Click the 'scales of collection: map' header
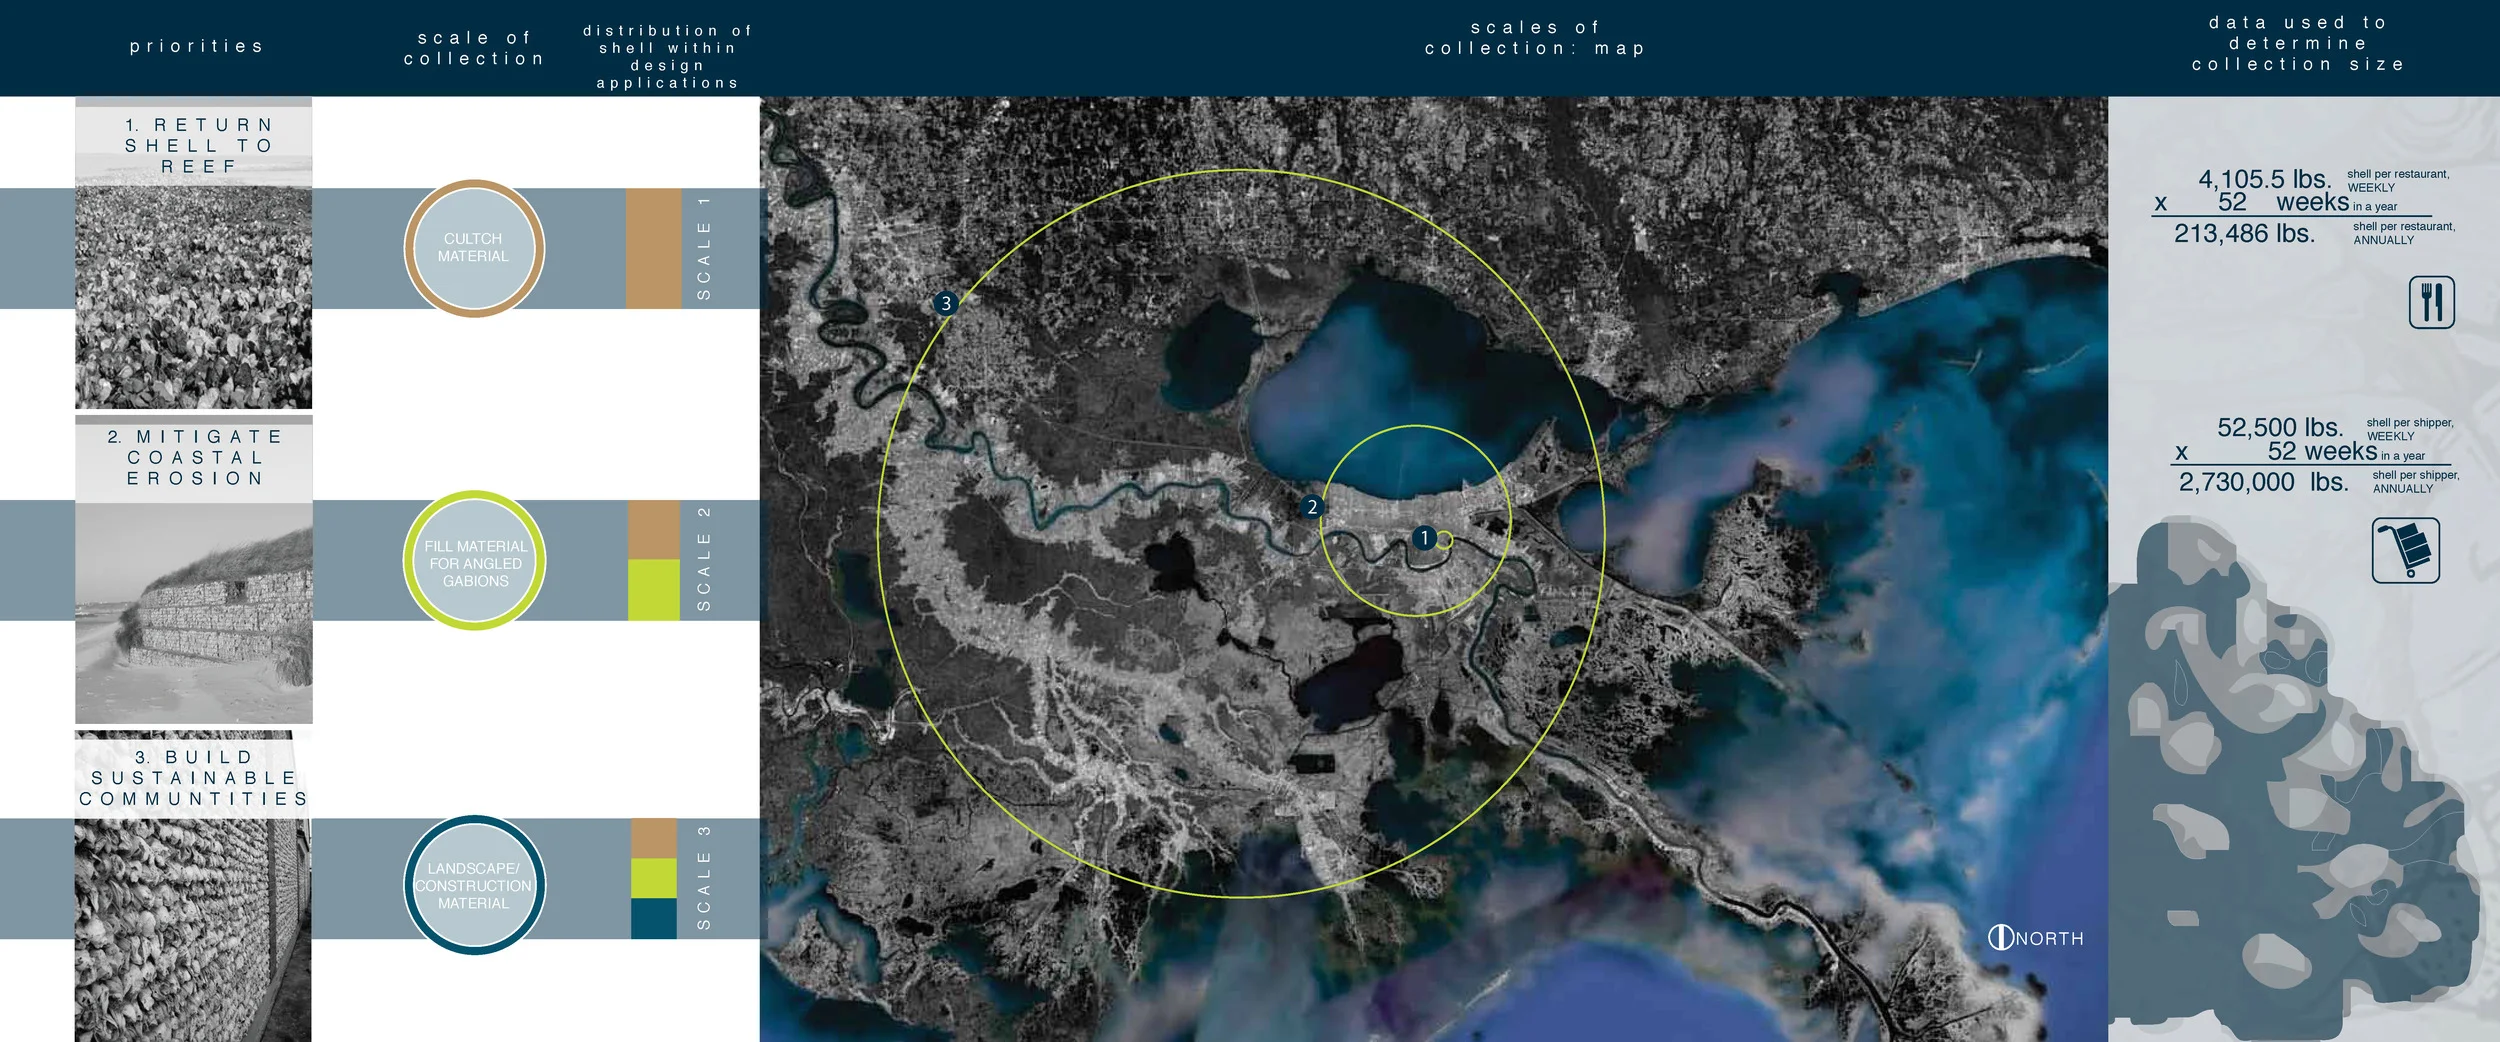The image size is (2500, 1042). (1535, 38)
